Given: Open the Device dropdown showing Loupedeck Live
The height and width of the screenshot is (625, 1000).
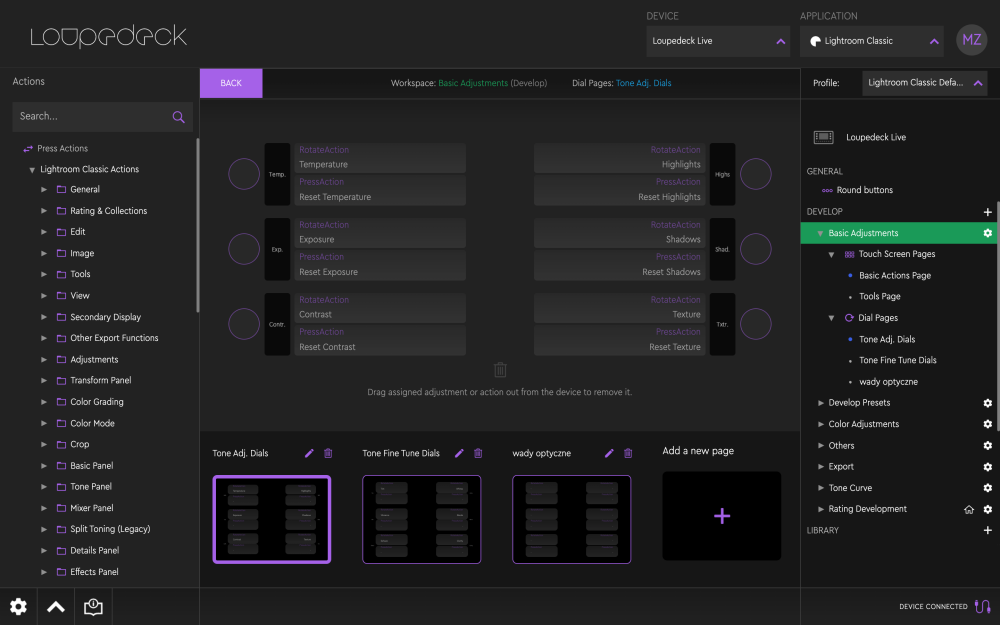Looking at the screenshot, I should (717, 41).
